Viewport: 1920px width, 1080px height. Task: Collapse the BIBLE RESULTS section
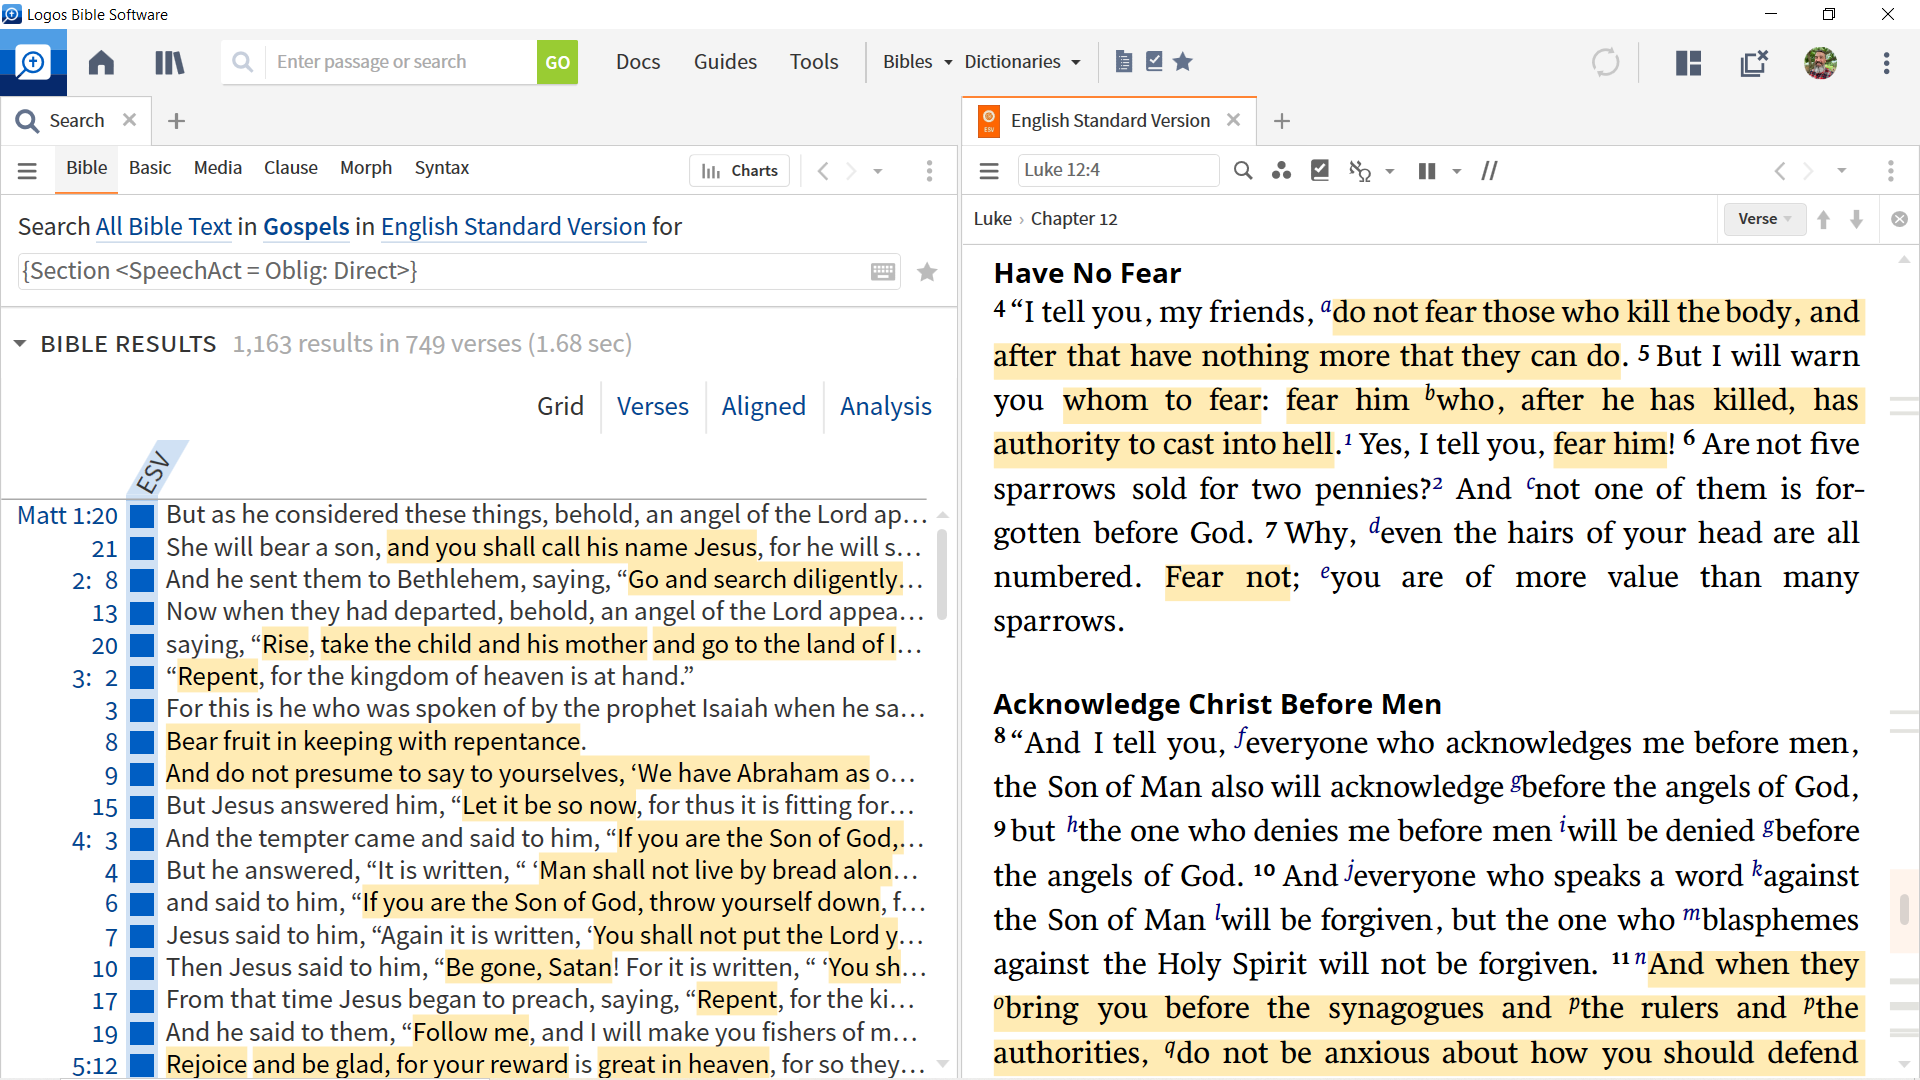[x=20, y=344]
